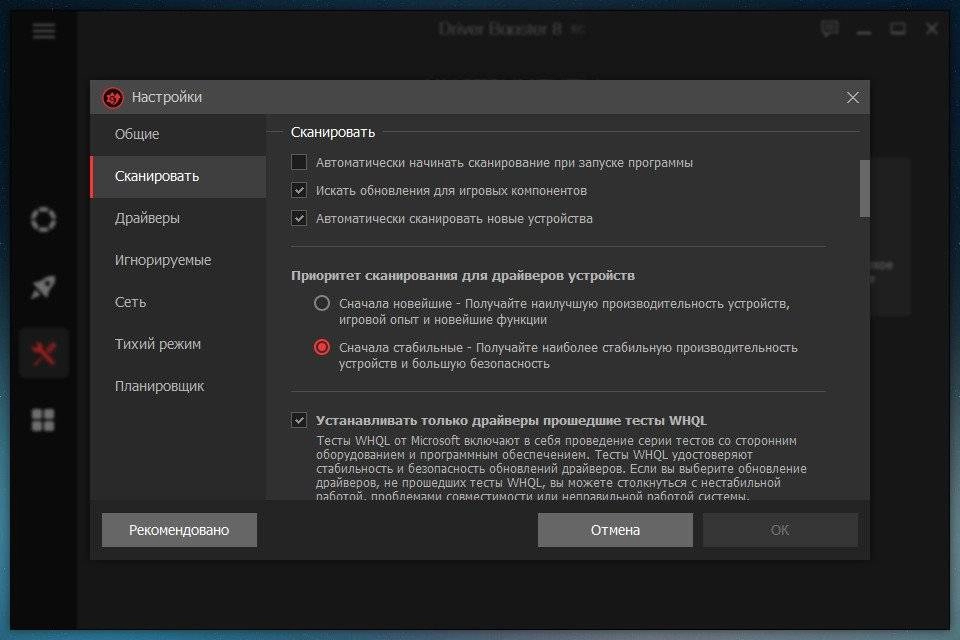960x640 pixels.
Task: Click the 'Сканировать' section heading text
Action: tap(333, 132)
